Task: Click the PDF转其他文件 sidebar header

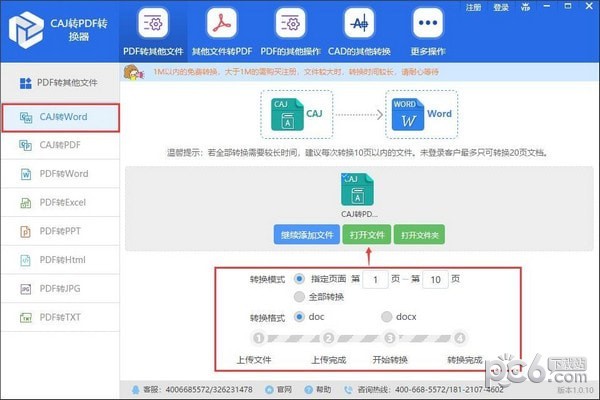Action: pos(61,83)
